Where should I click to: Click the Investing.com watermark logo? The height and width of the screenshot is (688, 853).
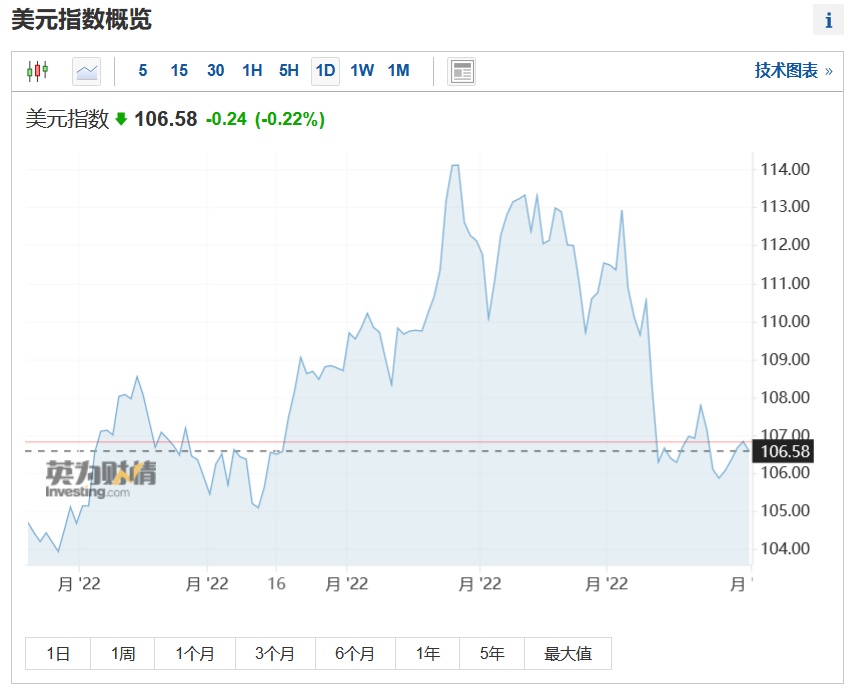point(100,478)
